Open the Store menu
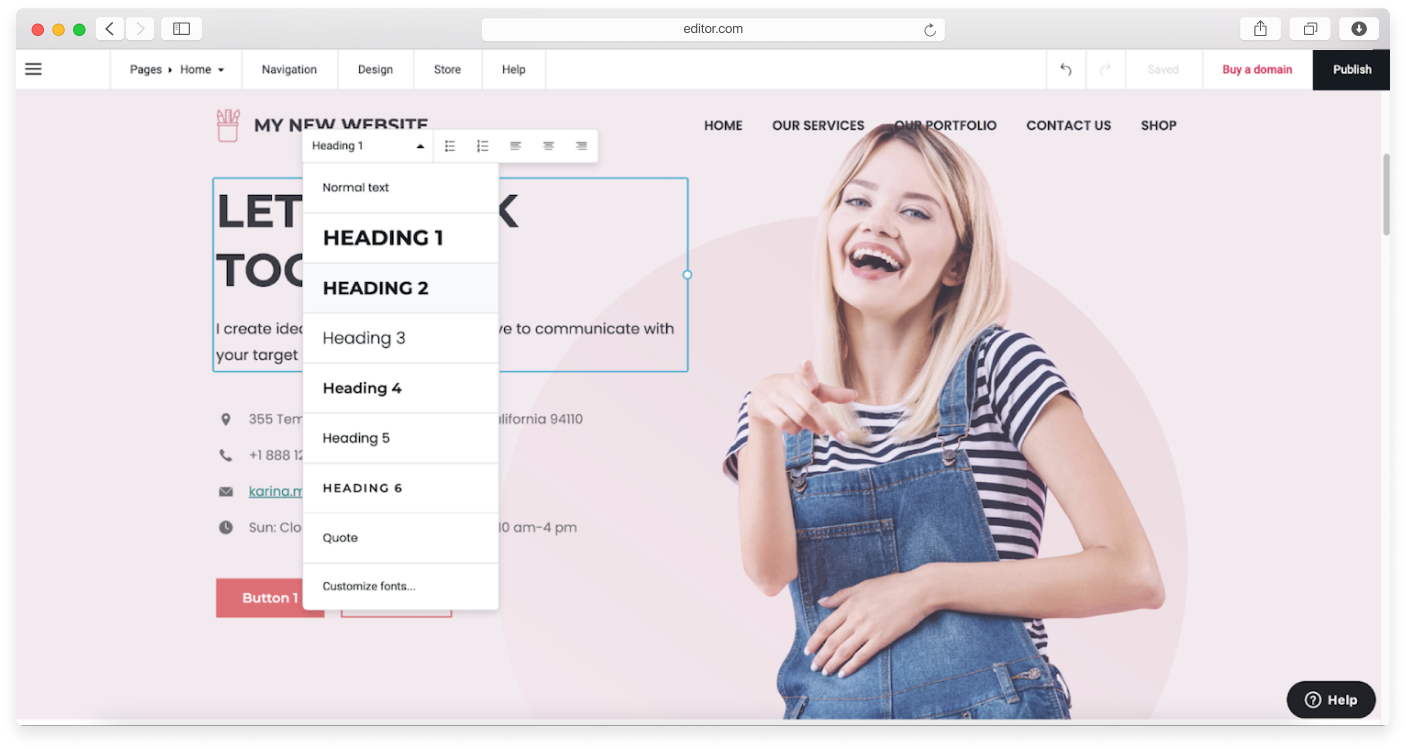This screenshot has width=1406, height=750. click(447, 70)
